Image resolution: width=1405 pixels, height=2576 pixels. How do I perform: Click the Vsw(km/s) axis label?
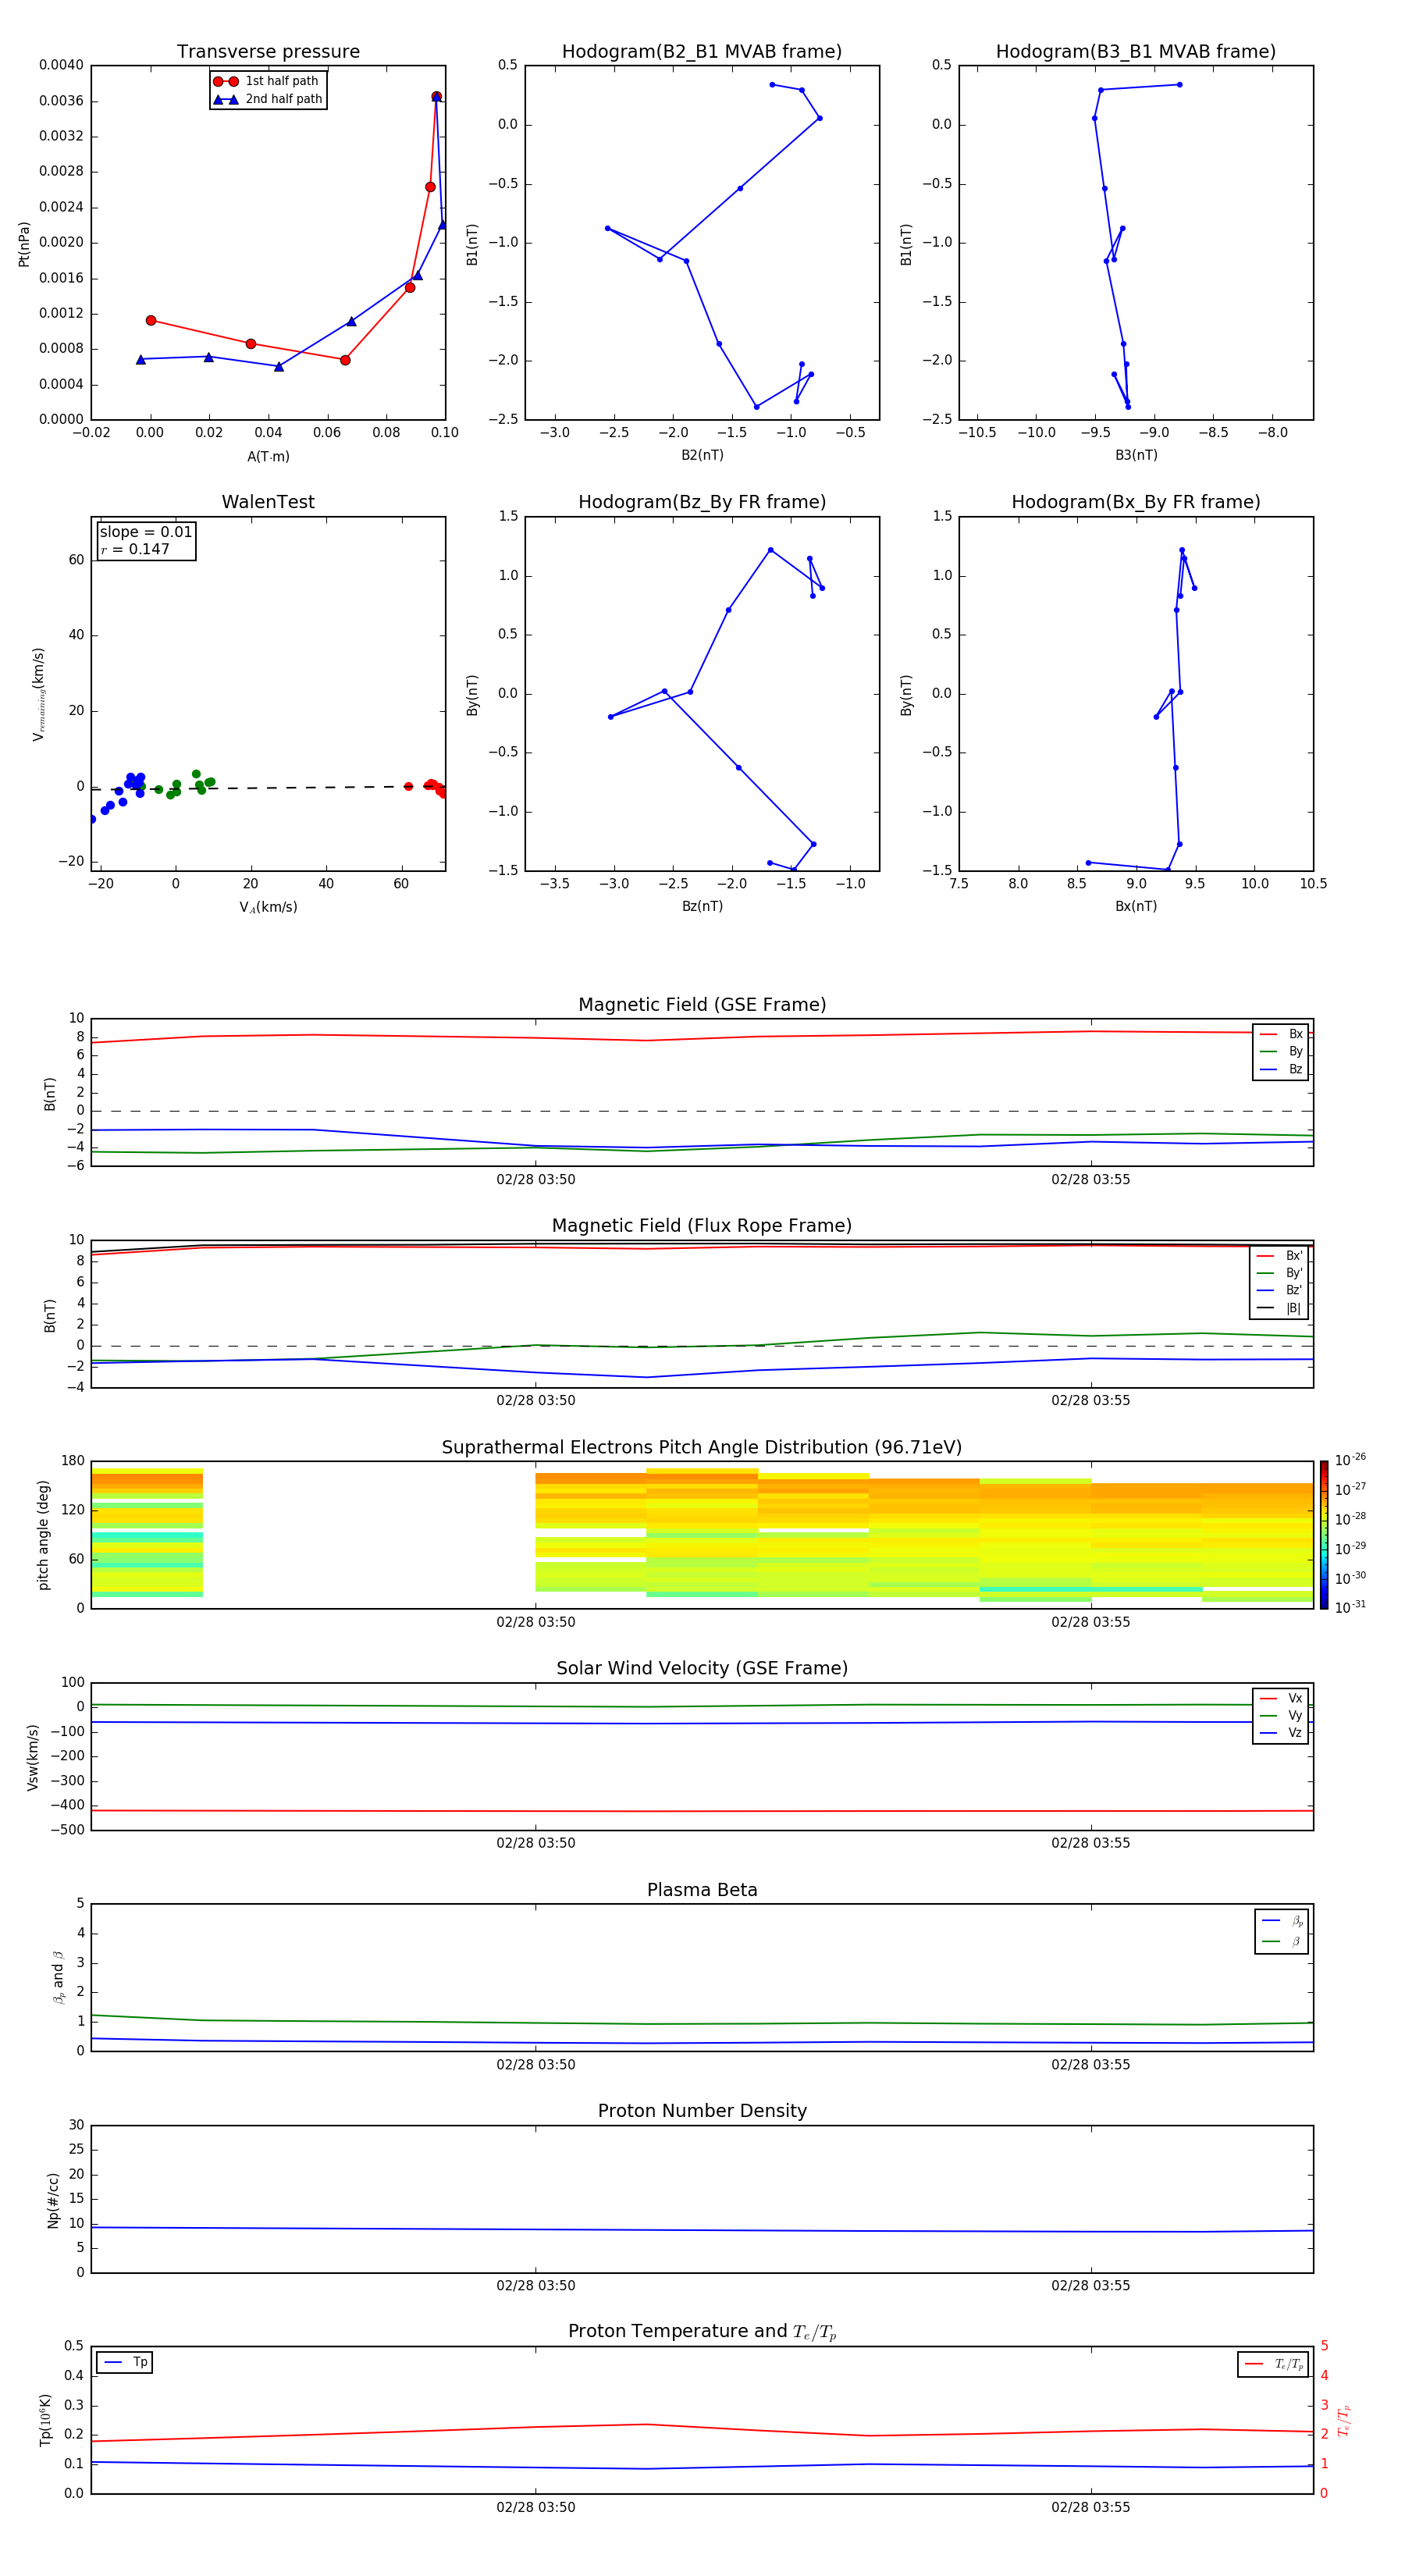point(32,1757)
